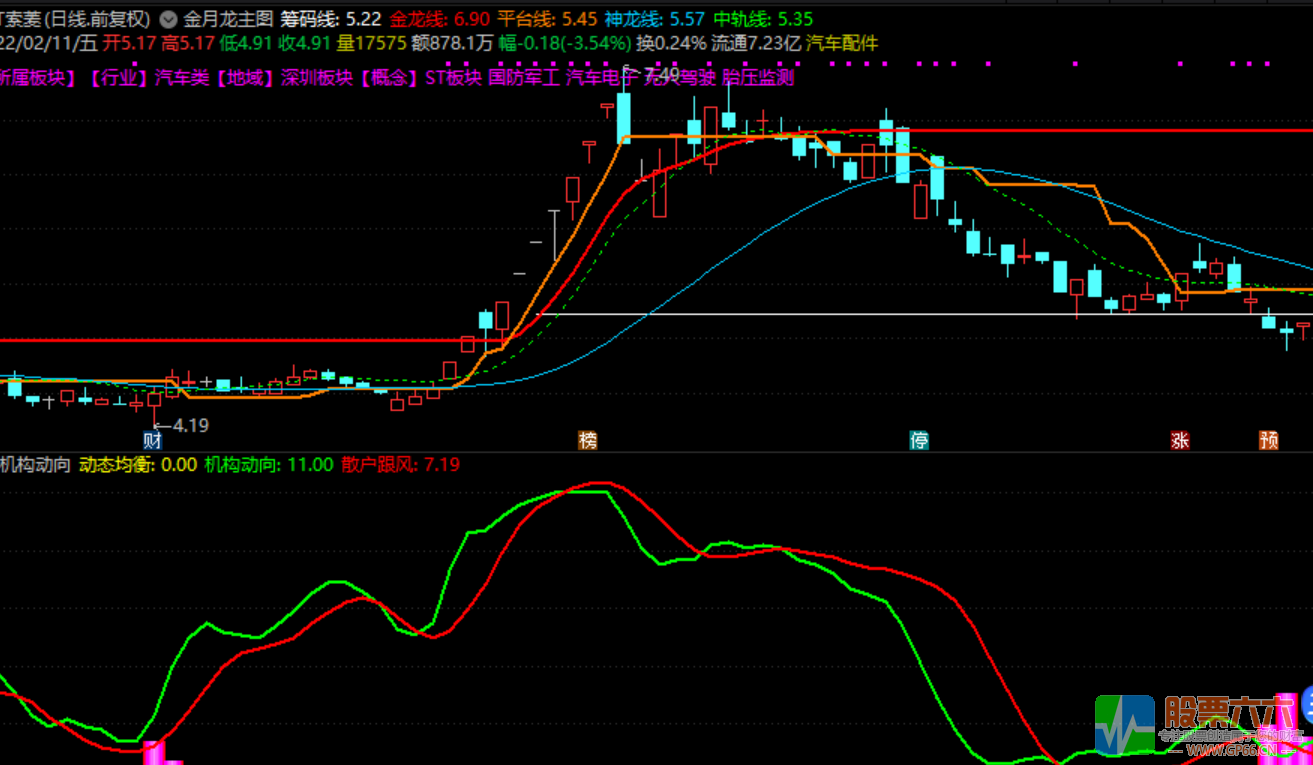Viewport: 1313px width, 765px height.
Task: Click the 神龙线: 5.57 legend value
Action: [655, 19]
